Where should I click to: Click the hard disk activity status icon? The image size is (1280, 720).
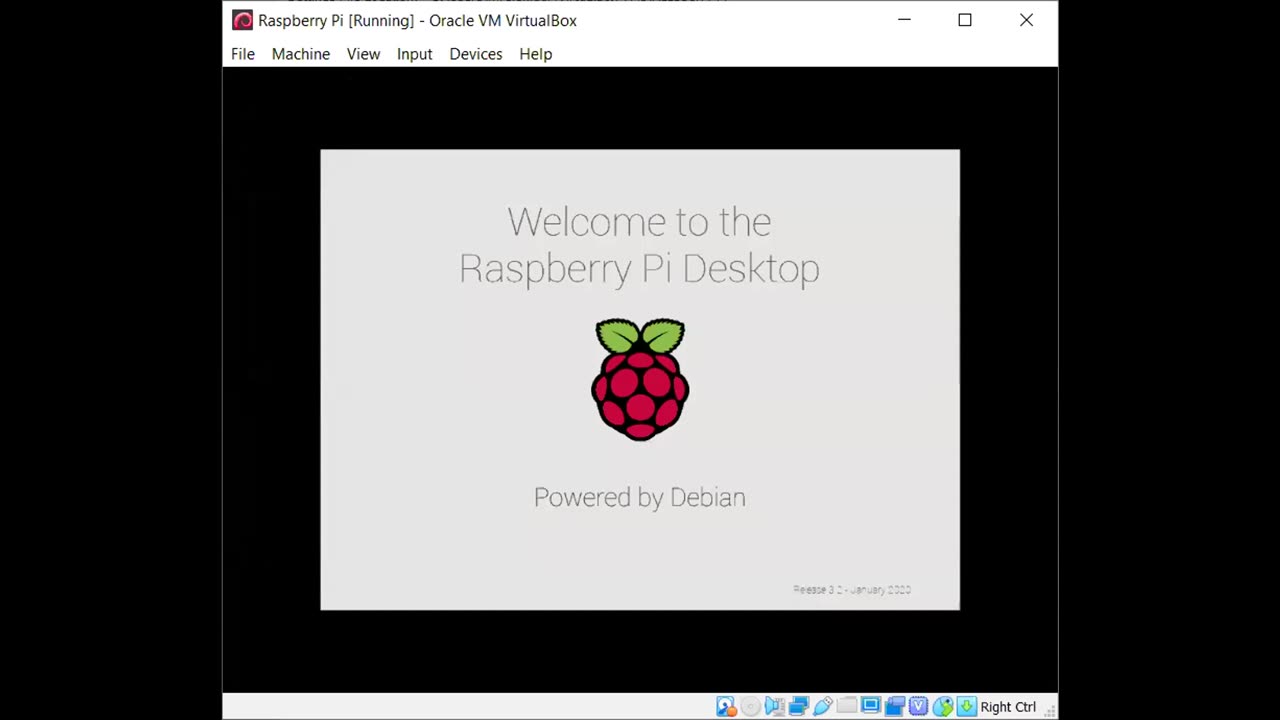(x=726, y=707)
